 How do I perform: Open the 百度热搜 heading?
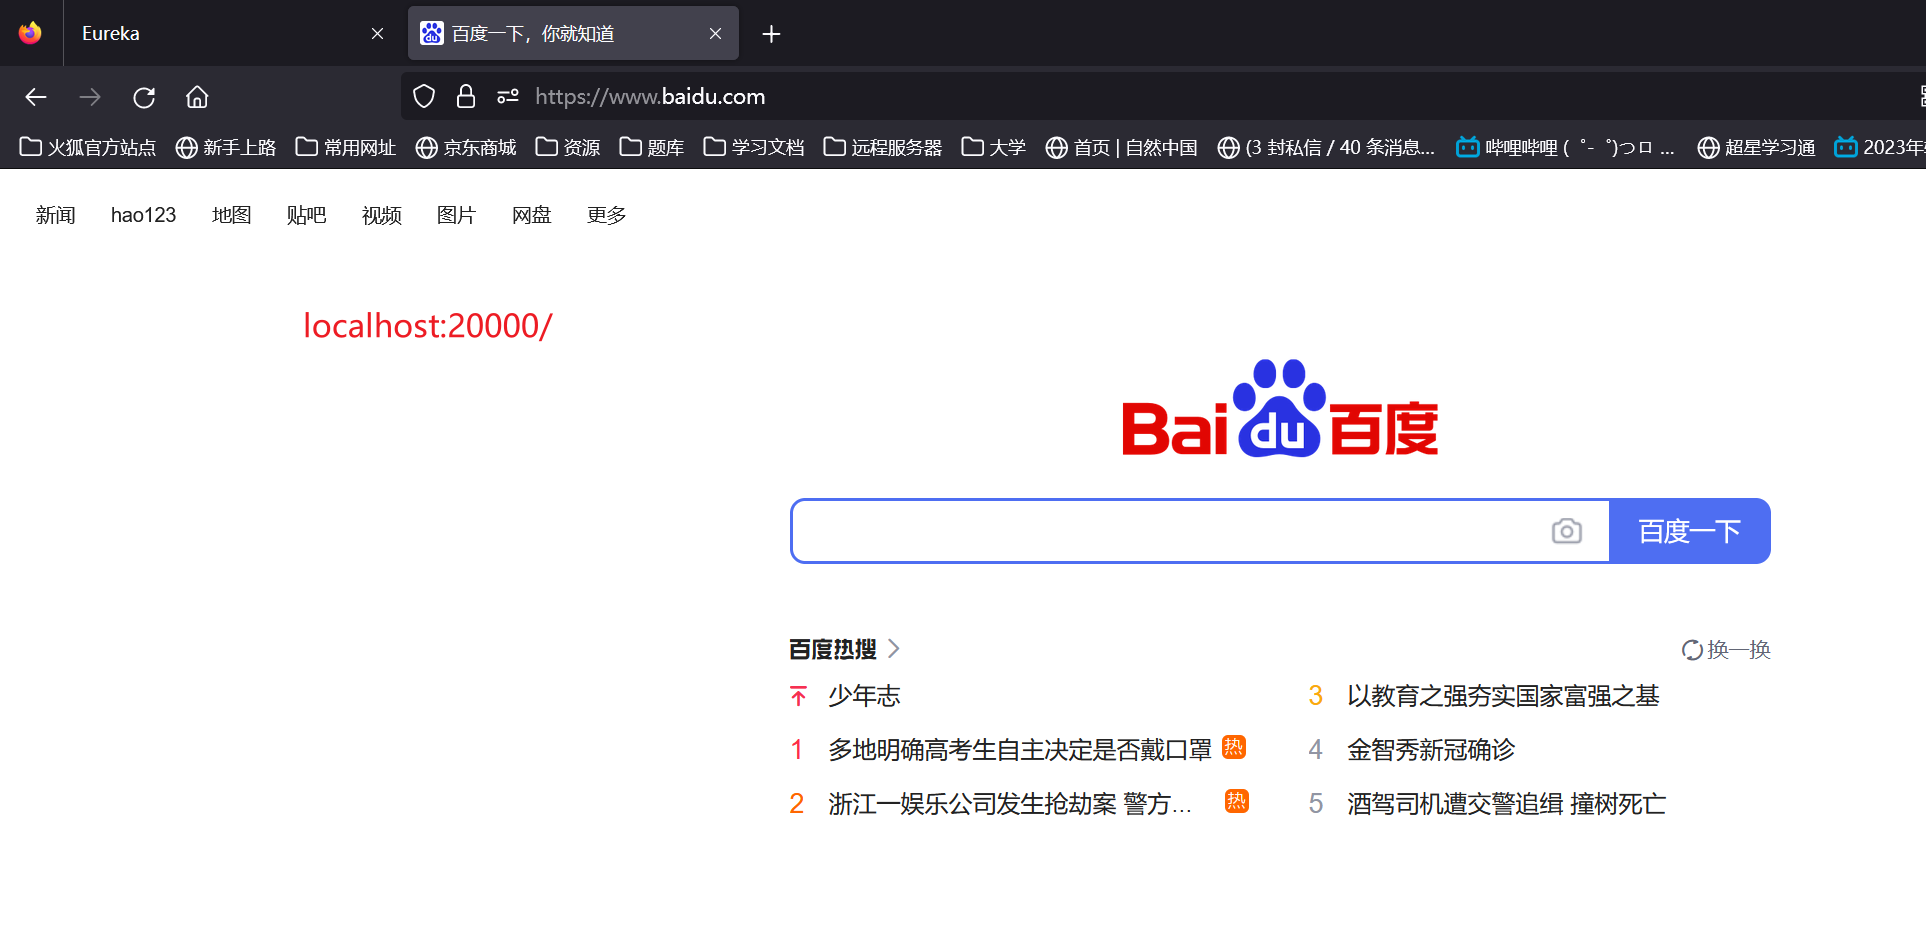click(832, 649)
